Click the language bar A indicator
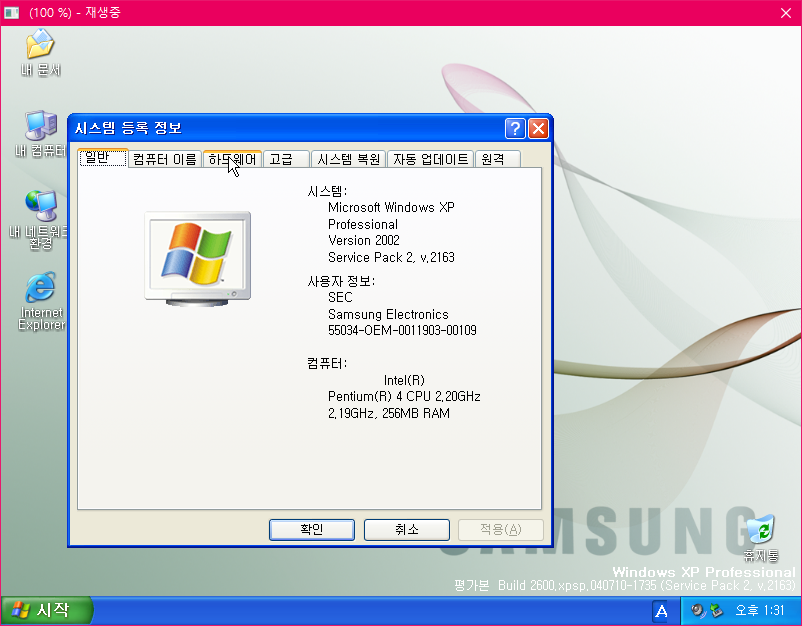This screenshot has width=802, height=626. point(661,611)
